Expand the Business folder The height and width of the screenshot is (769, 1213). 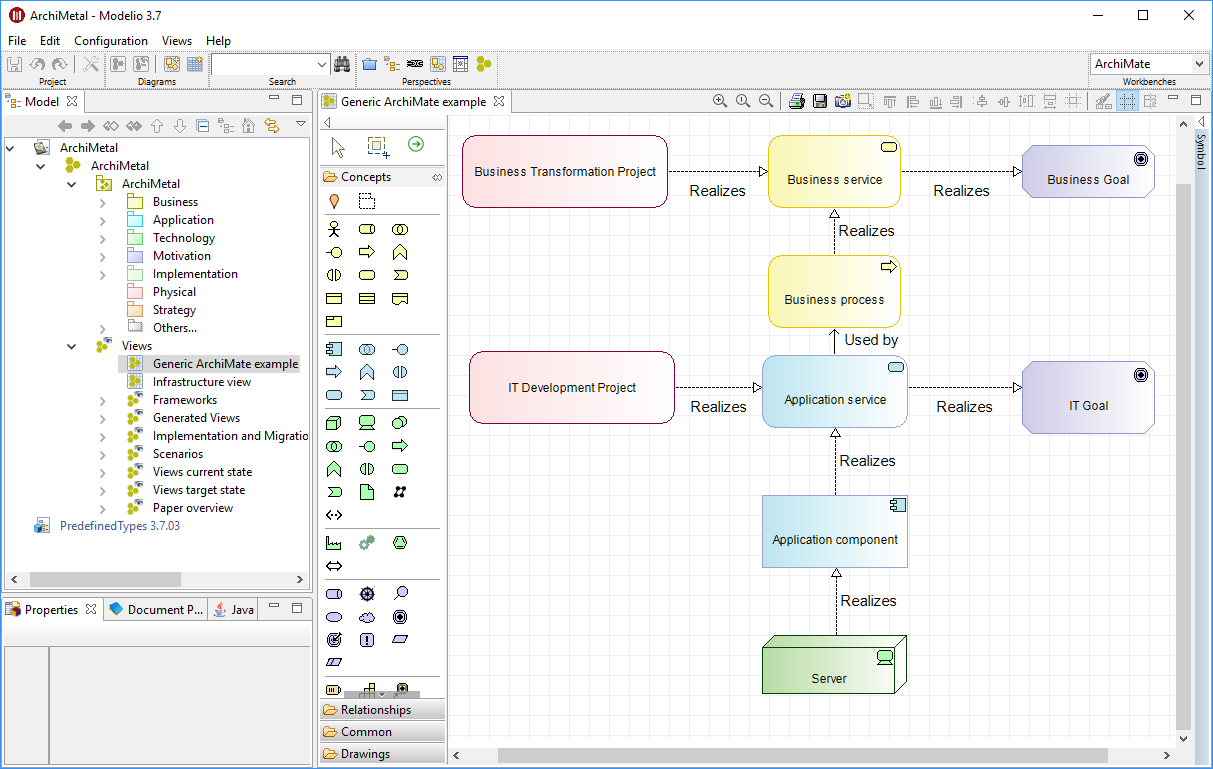click(x=103, y=202)
